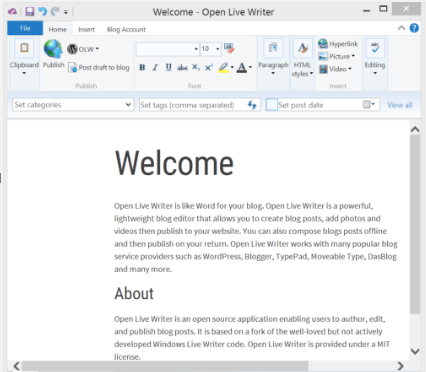Click the refresh tags icon

coord(252,105)
